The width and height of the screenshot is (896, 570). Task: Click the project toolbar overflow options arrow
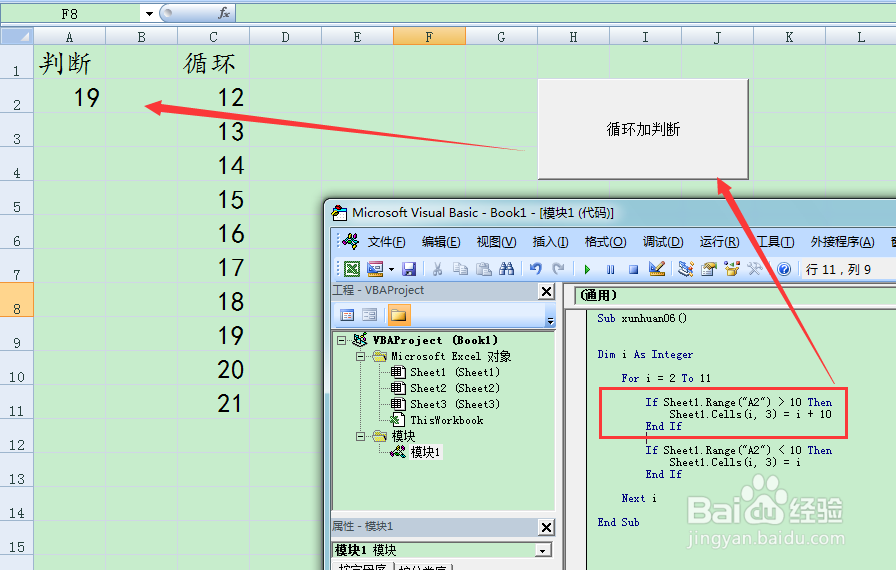coord(550,320)
